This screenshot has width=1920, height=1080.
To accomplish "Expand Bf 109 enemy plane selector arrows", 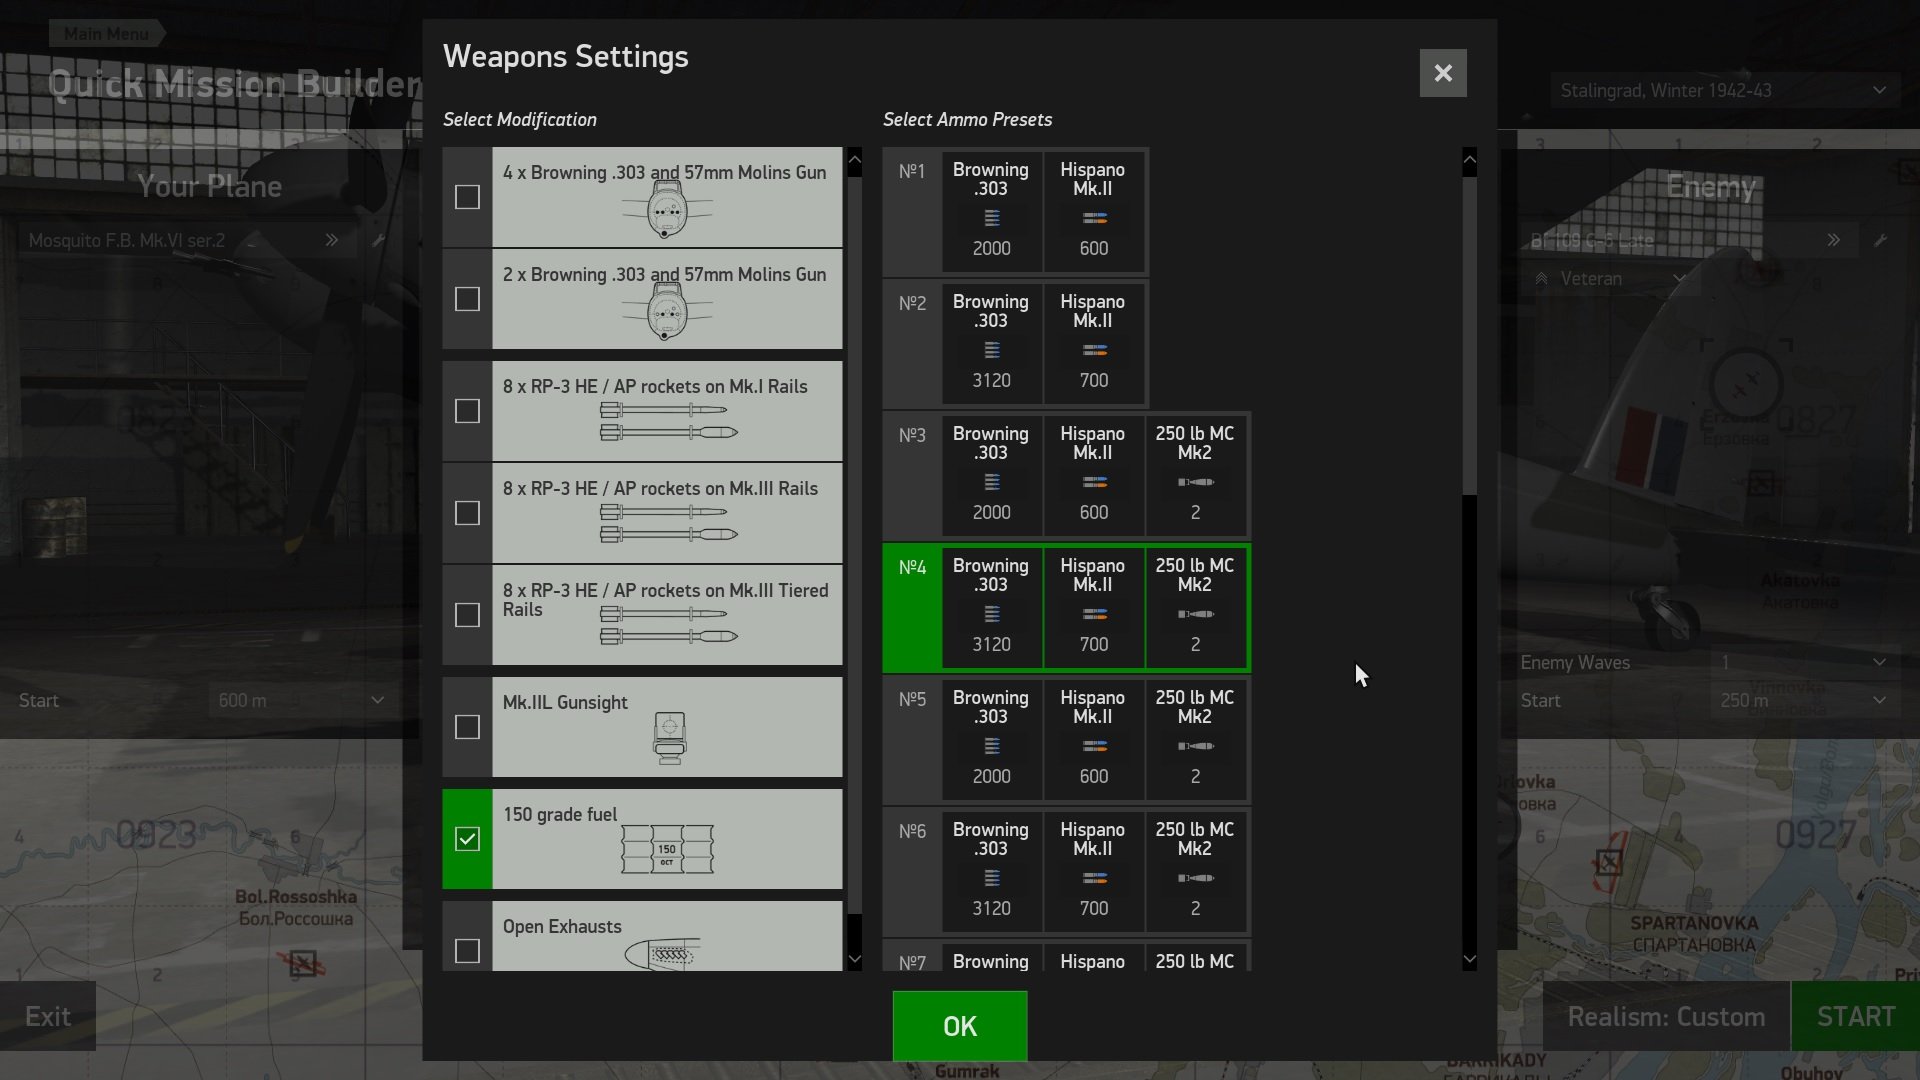I will coord(1833,240).
